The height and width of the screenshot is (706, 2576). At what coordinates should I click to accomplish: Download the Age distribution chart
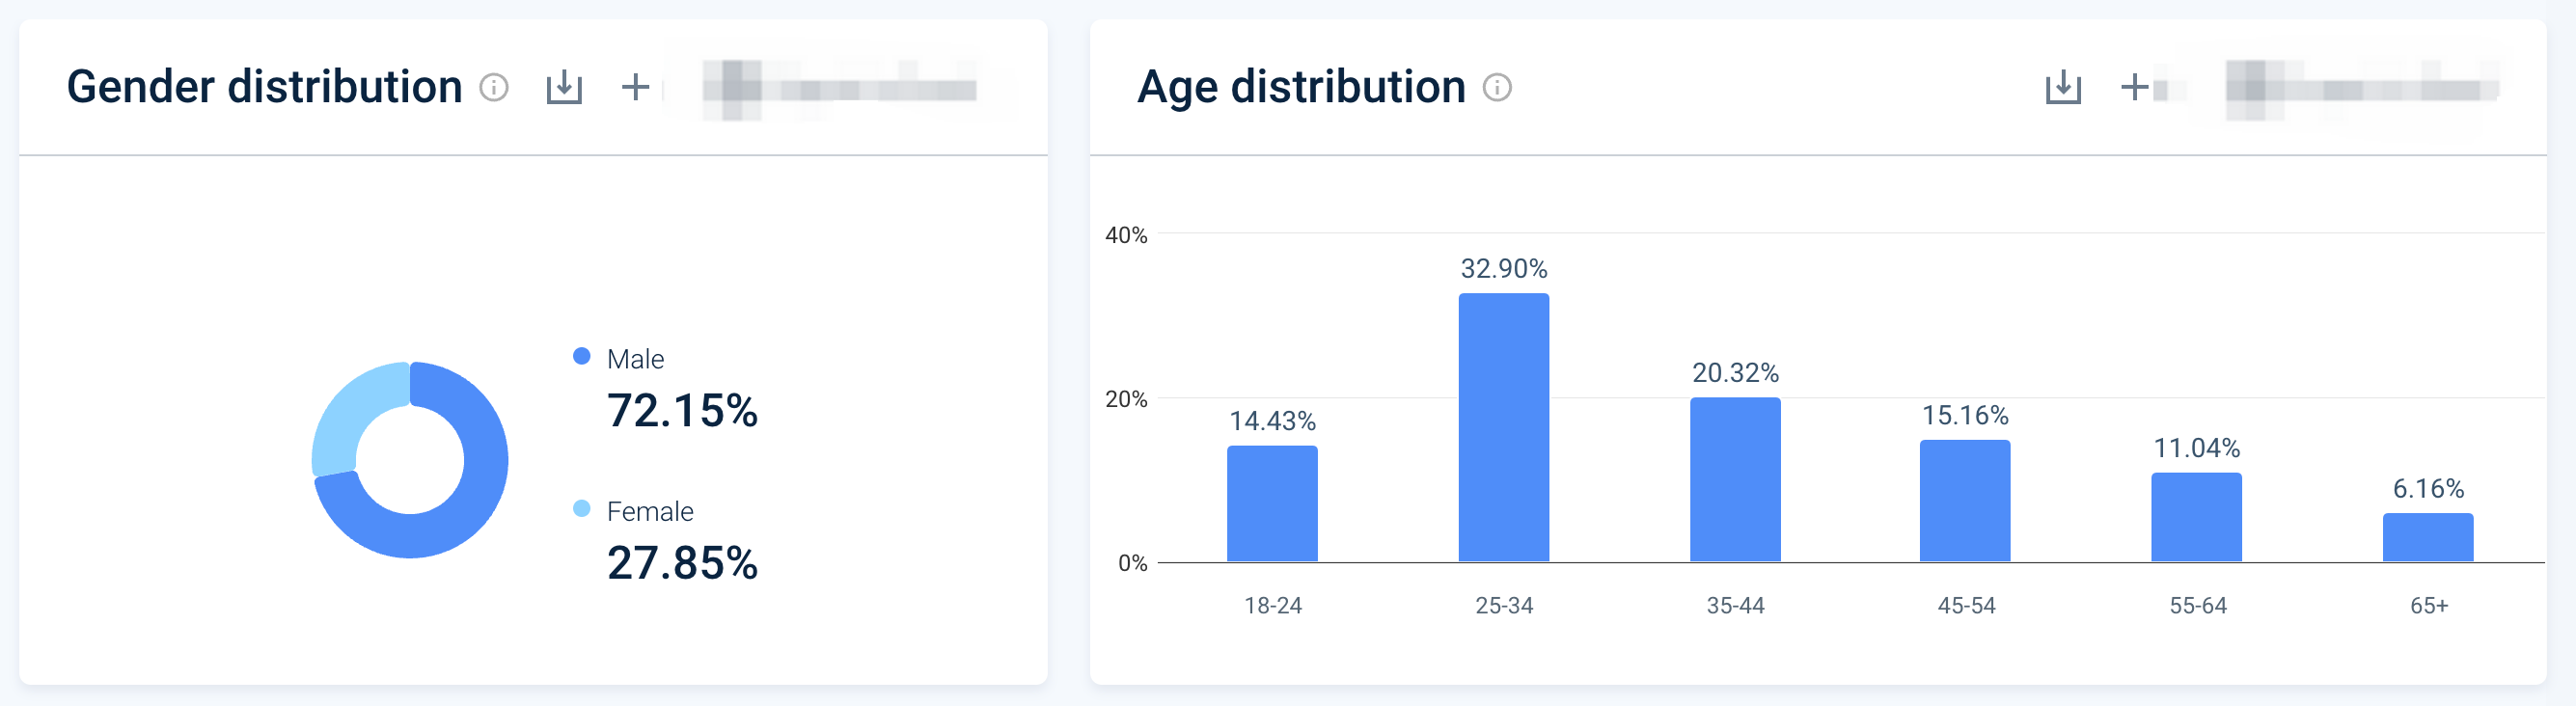click(2063, 88)
